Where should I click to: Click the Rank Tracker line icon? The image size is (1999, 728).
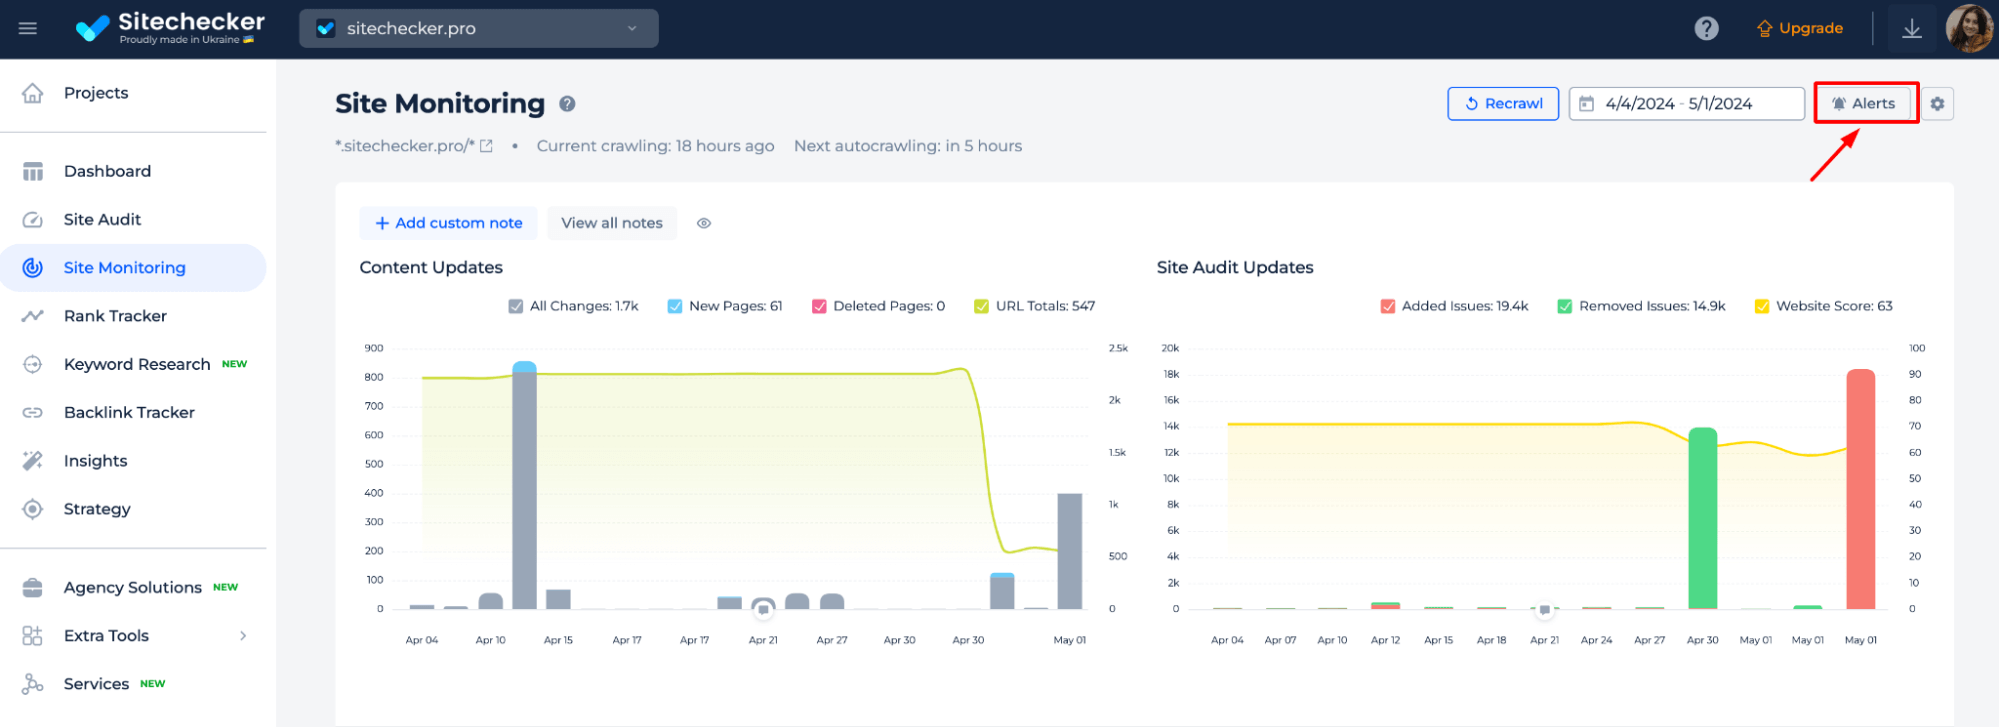(33, 316)
